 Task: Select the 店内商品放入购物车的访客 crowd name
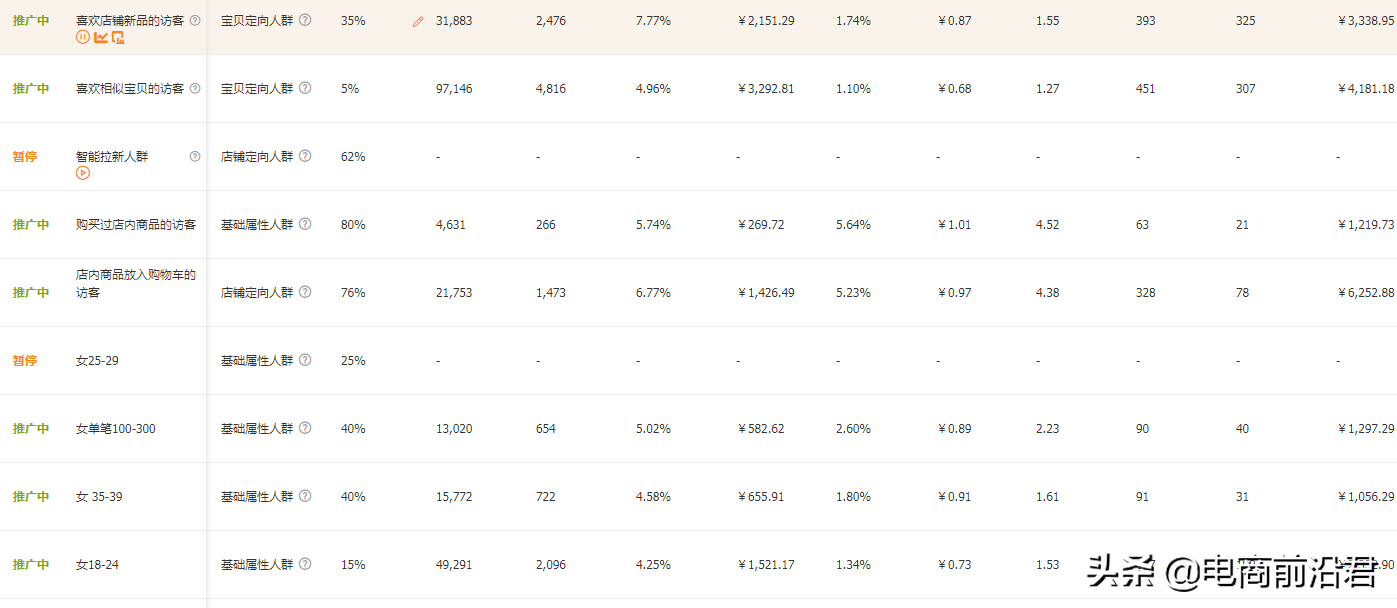(136, 283)
